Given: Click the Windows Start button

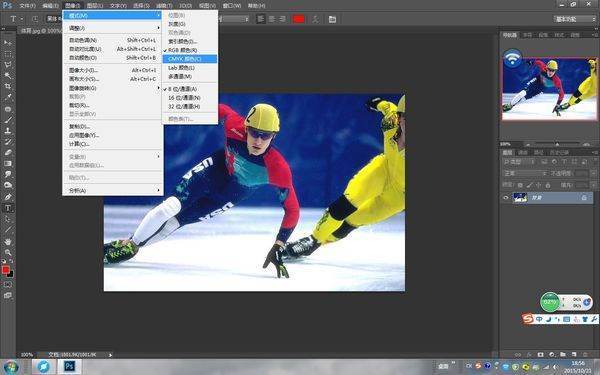Looking at the screenshot, I should 11,367.
